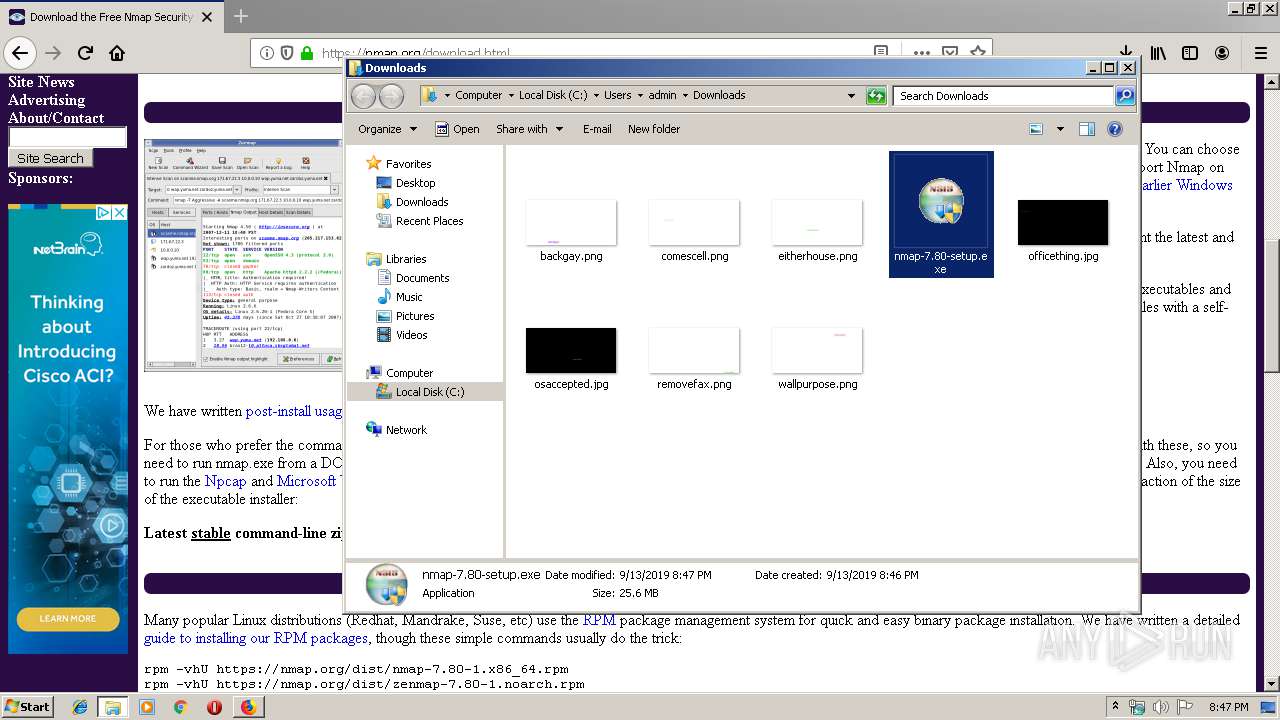Select removefax.png file
1280x720 pixels.
(694, 358)
